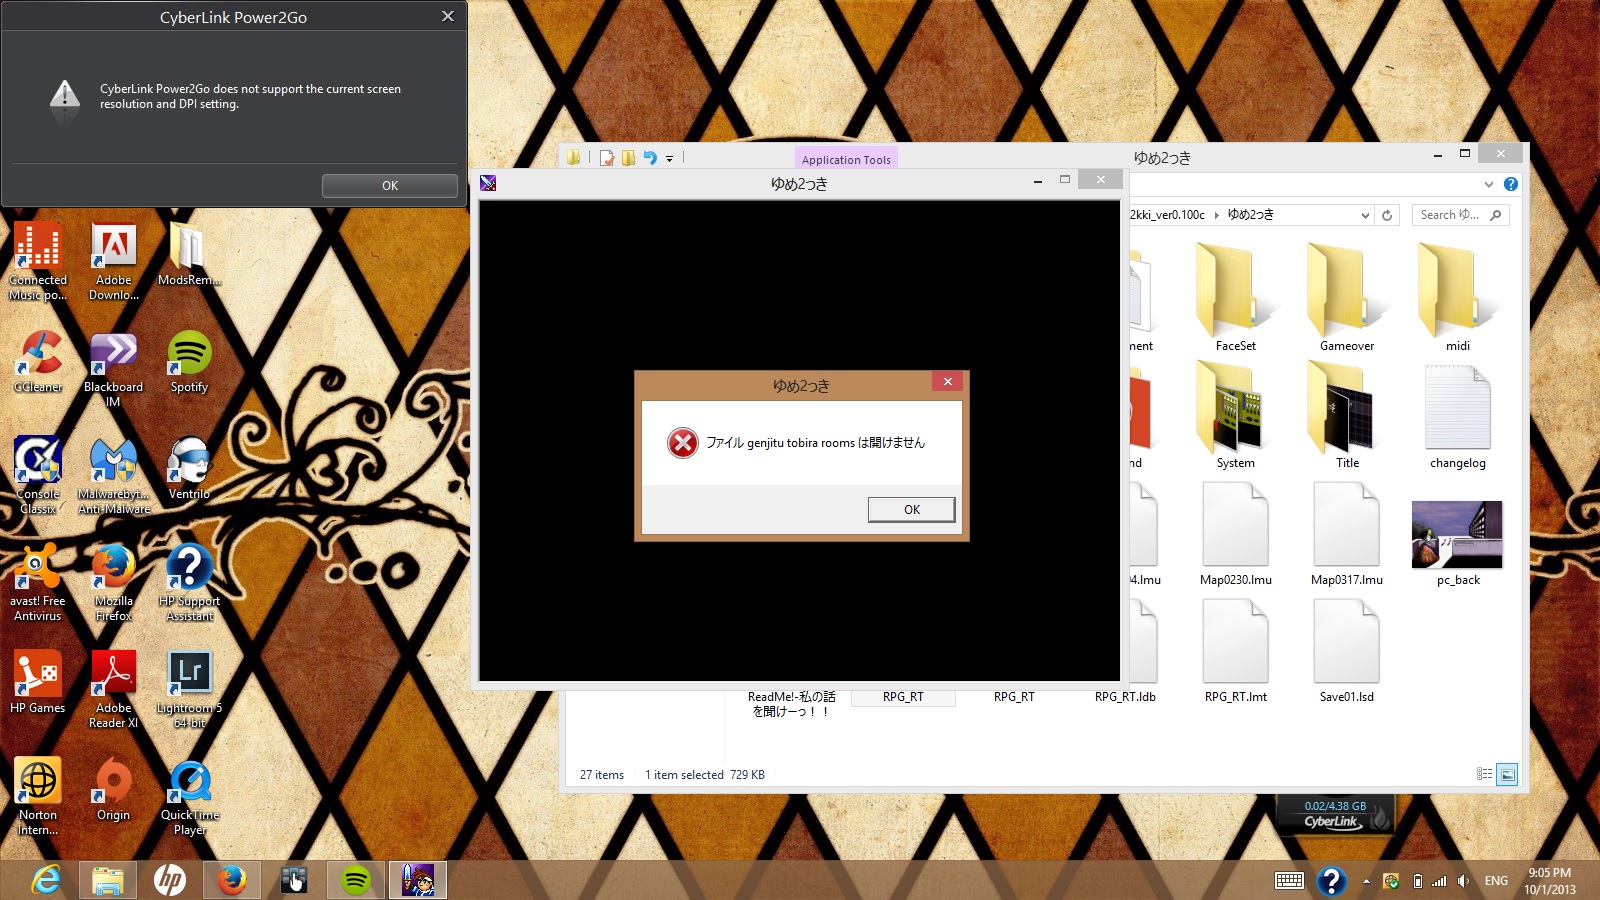Open HP Games desktop shortcut

(38, 682)
